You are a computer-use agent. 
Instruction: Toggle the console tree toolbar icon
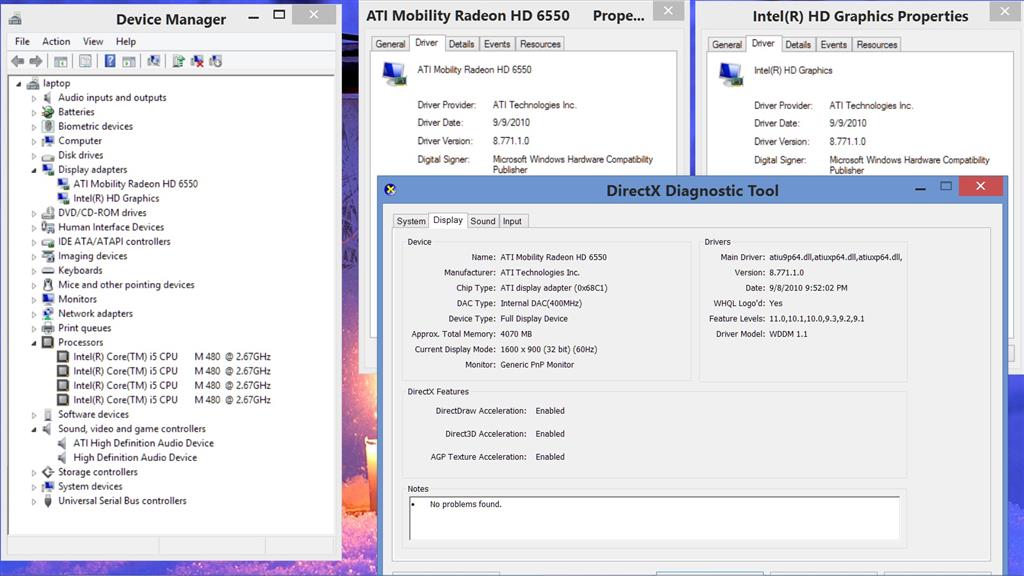[x=61, y=61]
